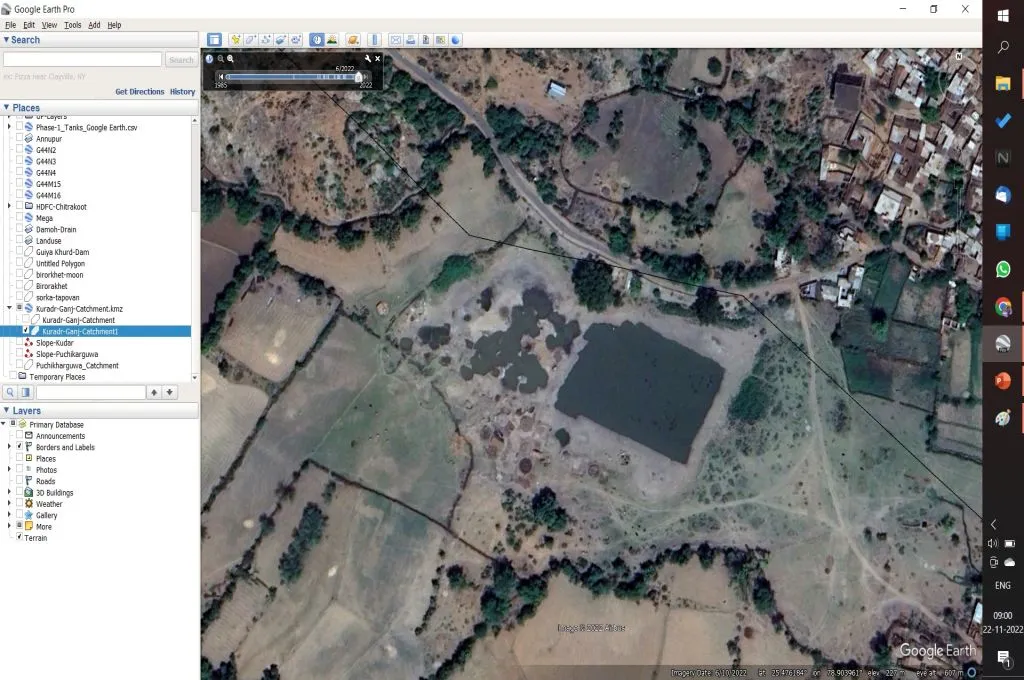Open the Add Image Overlay tool

[x=281, y=39]
